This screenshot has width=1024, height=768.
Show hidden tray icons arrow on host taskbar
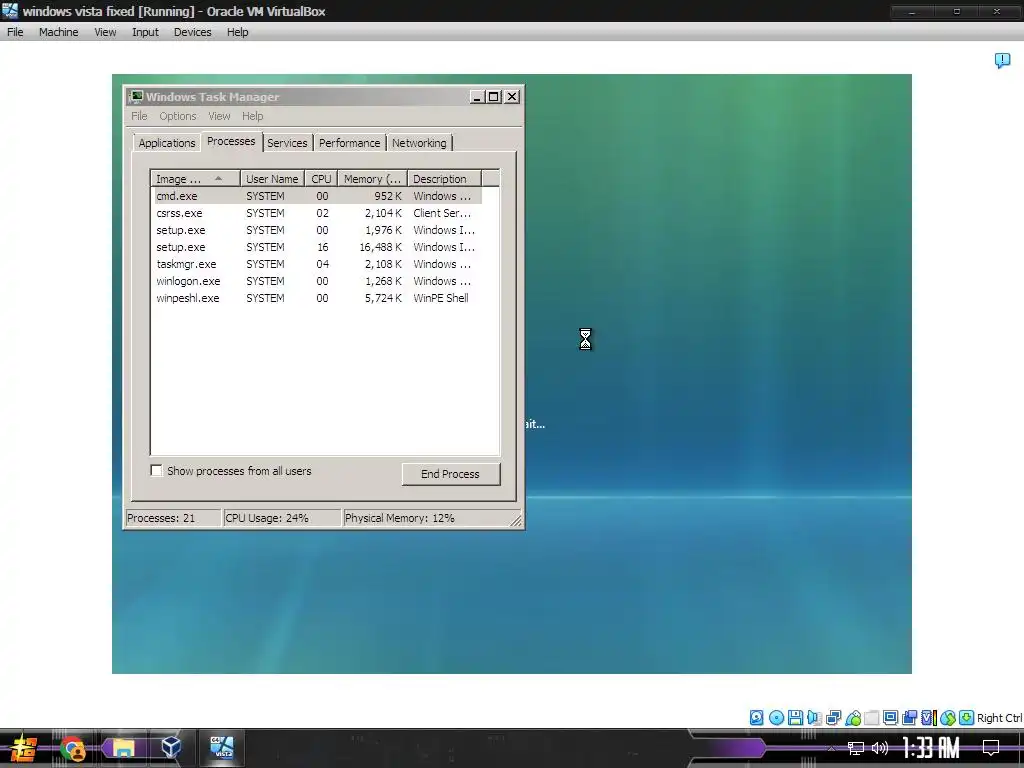831,748
